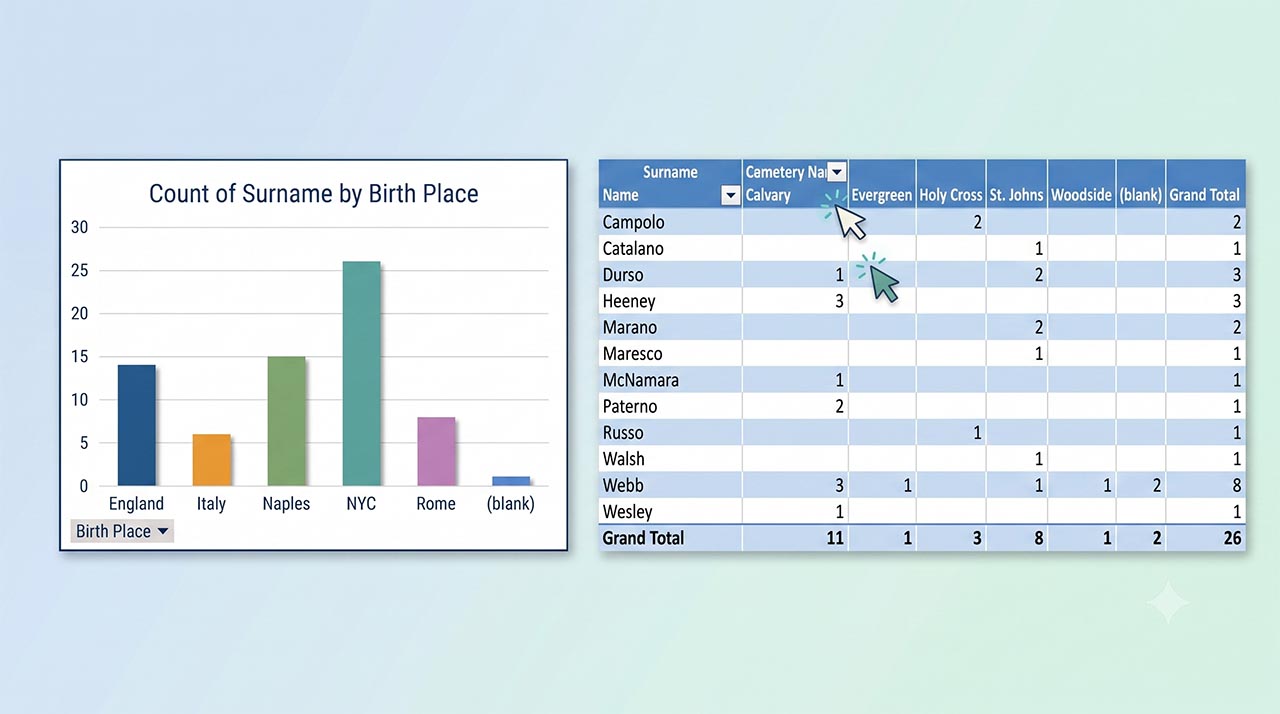This screenshot has height=714, width=1280.
Task: Select the purple Rome bar
Action: (x=436, y=451)
